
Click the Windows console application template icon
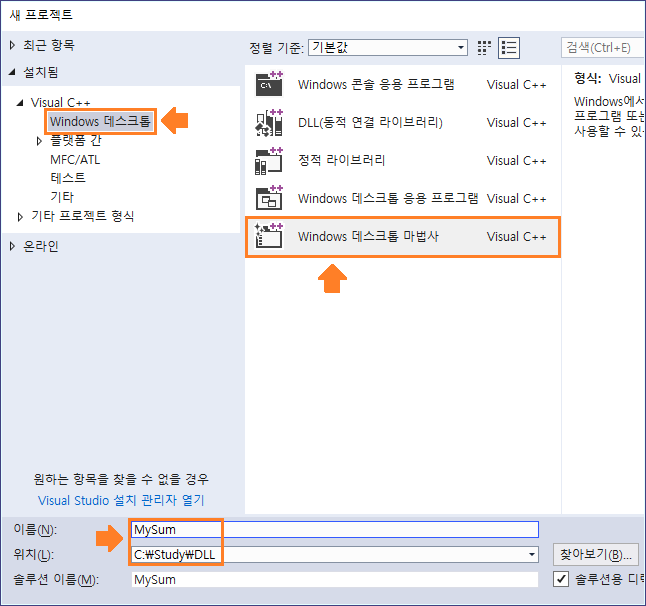click(x=269, y=84)
